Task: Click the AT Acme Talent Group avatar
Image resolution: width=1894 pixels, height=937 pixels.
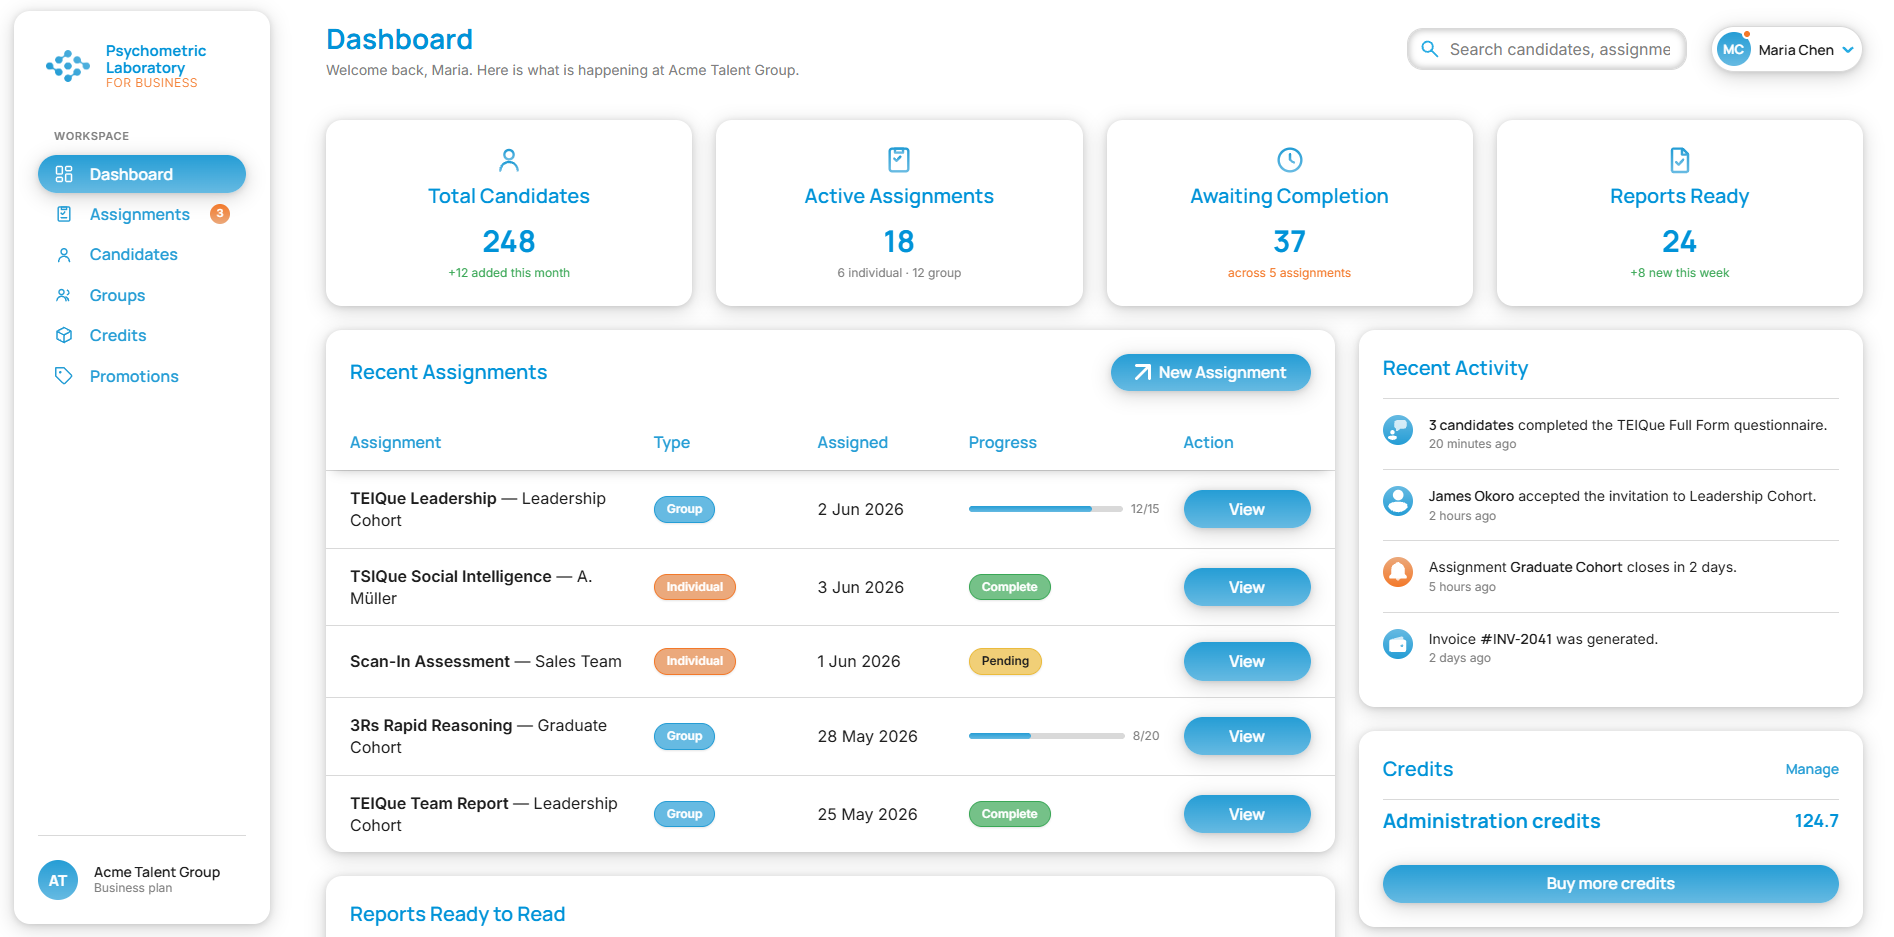Action: (x=58, y=880)
